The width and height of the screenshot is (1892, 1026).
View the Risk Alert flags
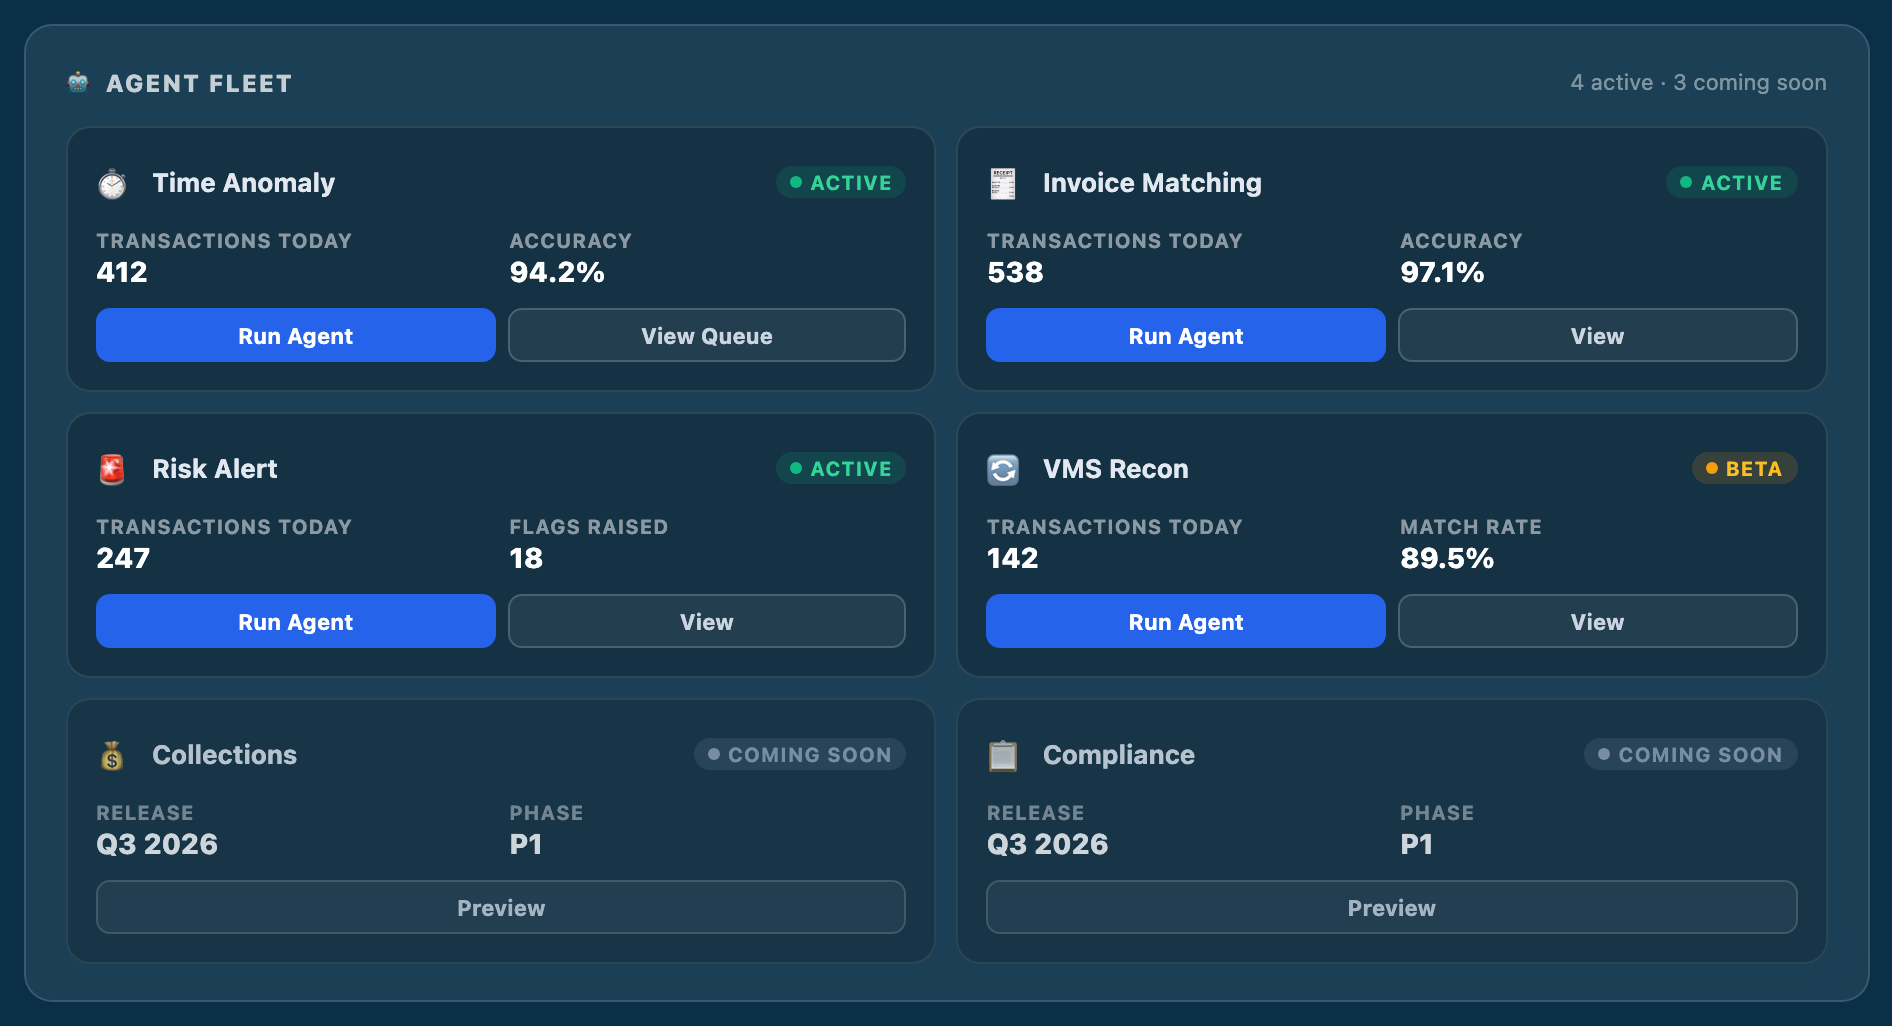tap(706, 621)
